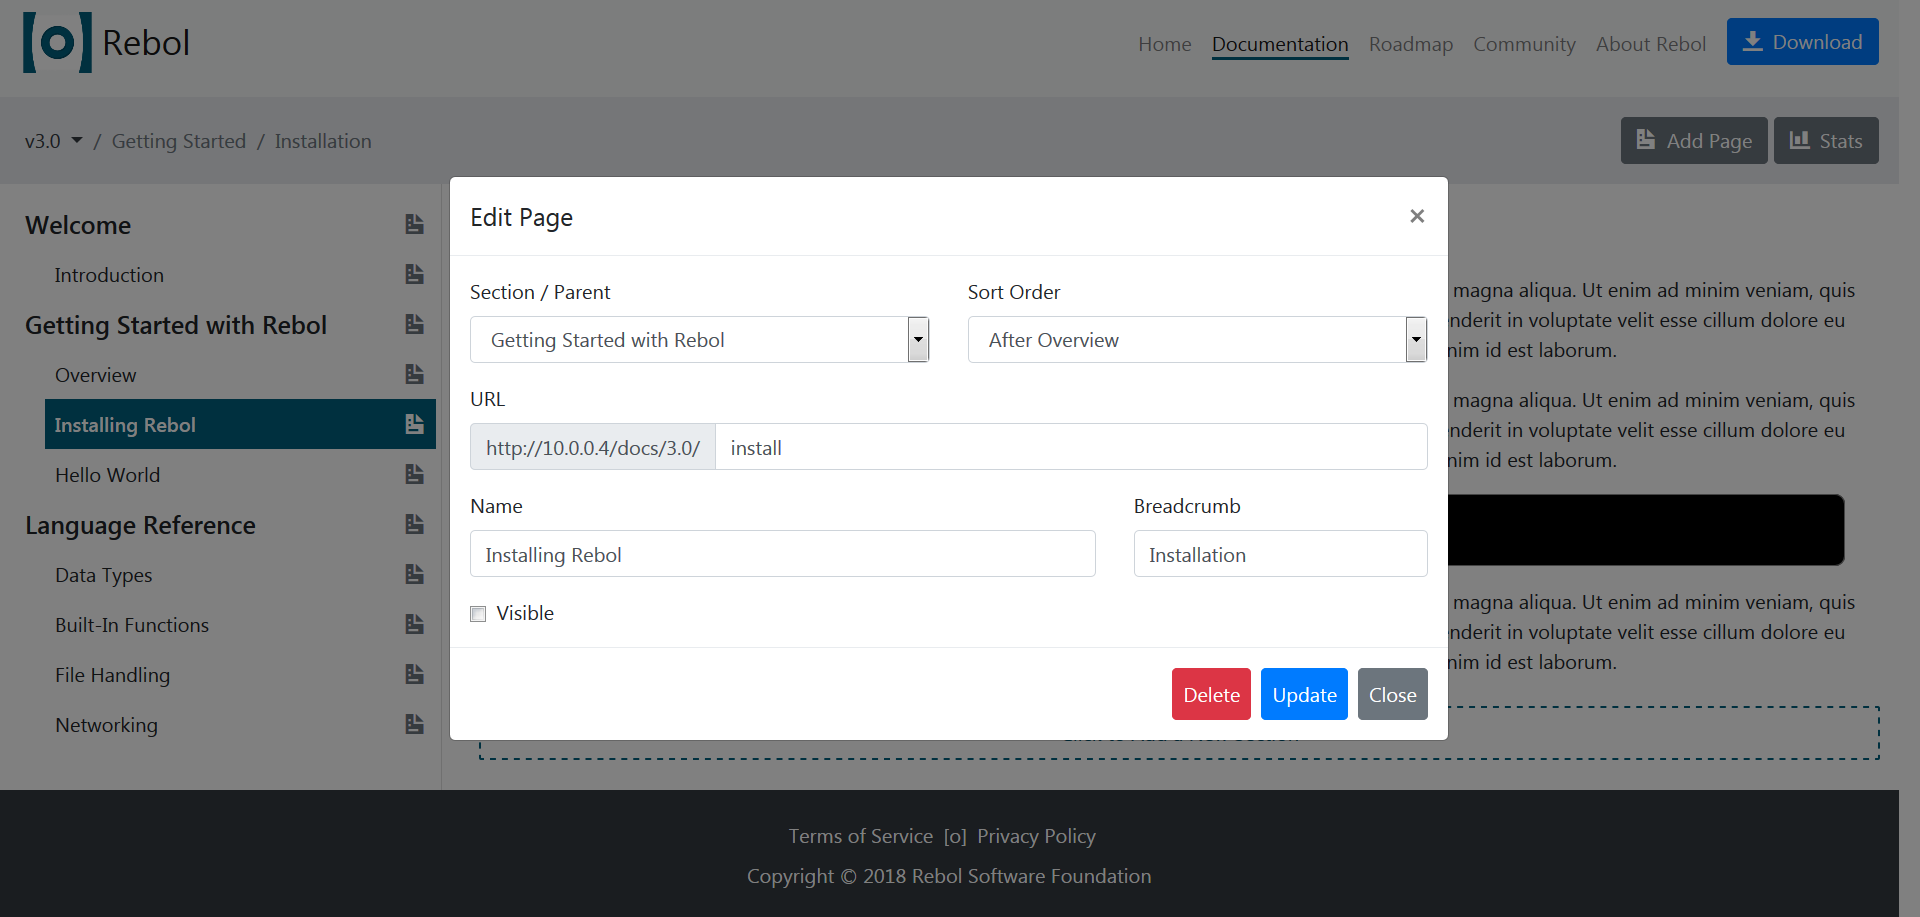Click edit icon on Installing Rebol row

[x=414, y=424]
